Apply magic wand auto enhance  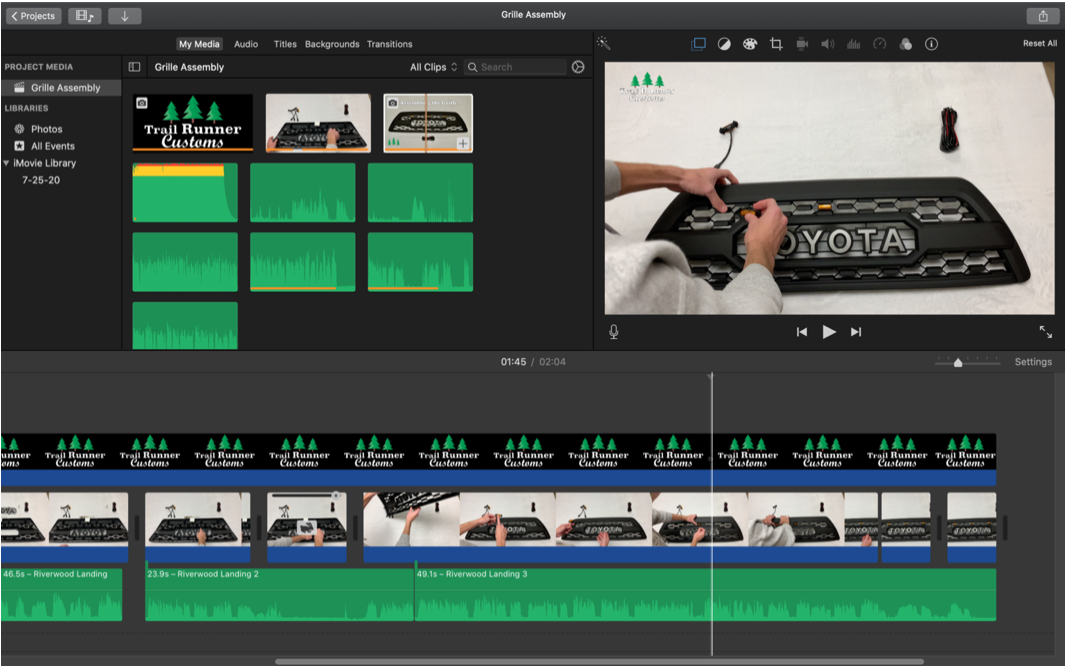pyautogui.click(x=603, y=43)
